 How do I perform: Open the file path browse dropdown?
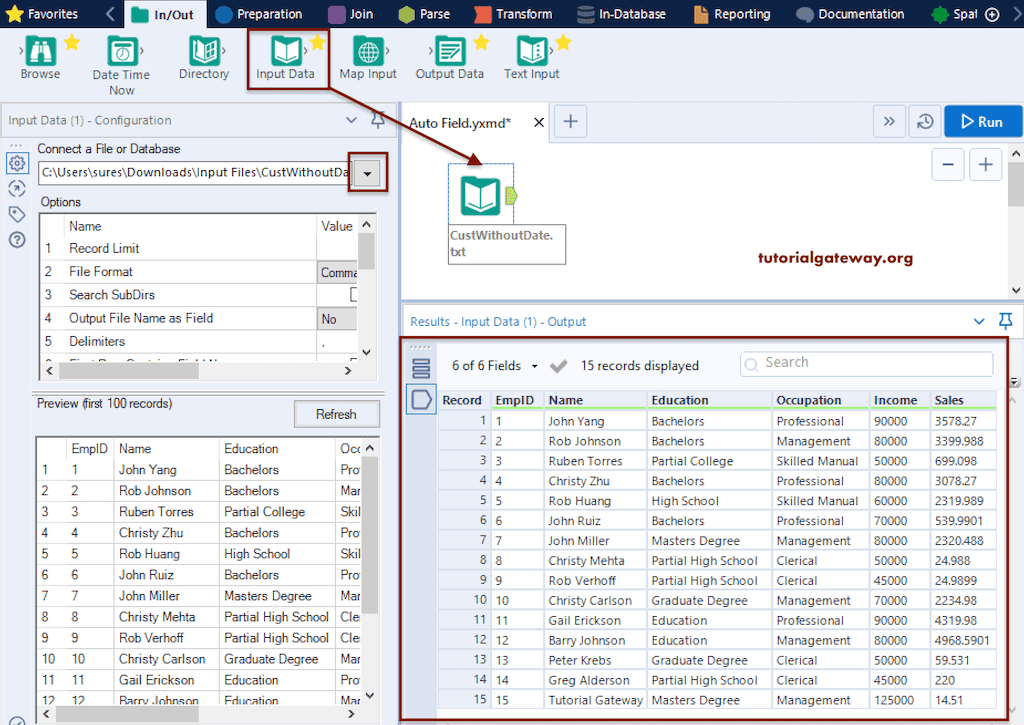click(x=367, y=172)
